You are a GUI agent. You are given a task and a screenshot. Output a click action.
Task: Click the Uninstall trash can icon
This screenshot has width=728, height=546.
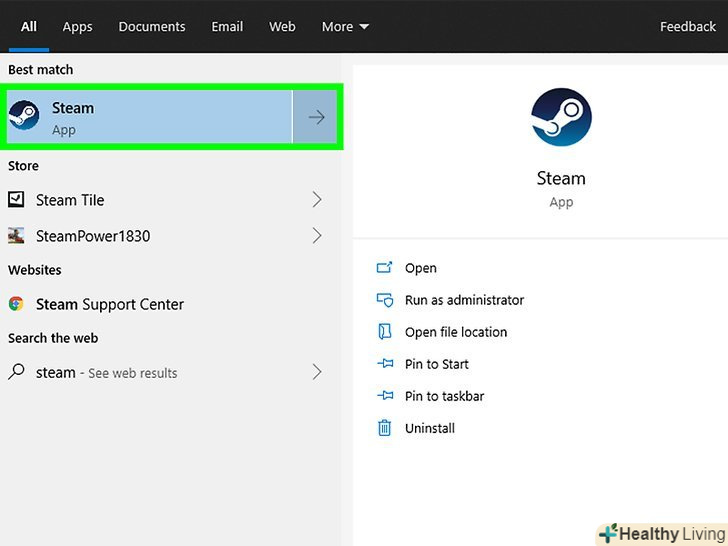pos(384,428)
